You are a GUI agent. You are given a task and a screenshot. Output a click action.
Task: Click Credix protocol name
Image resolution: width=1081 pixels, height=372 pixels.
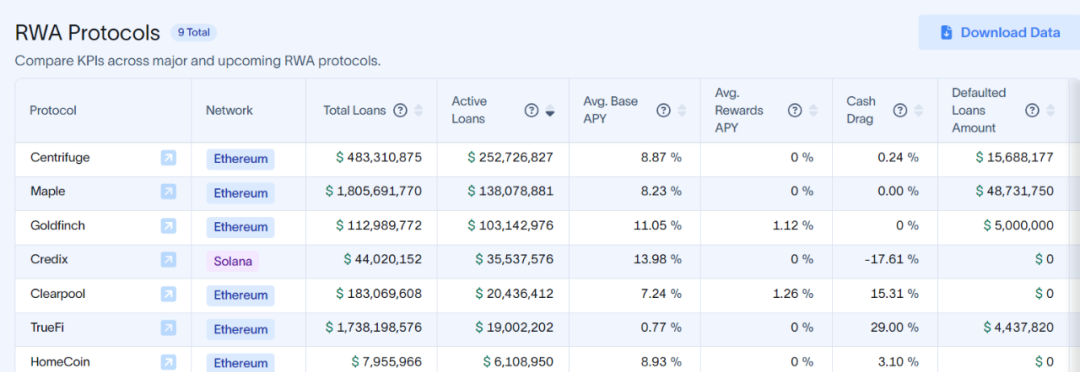[x=49, y=259]
